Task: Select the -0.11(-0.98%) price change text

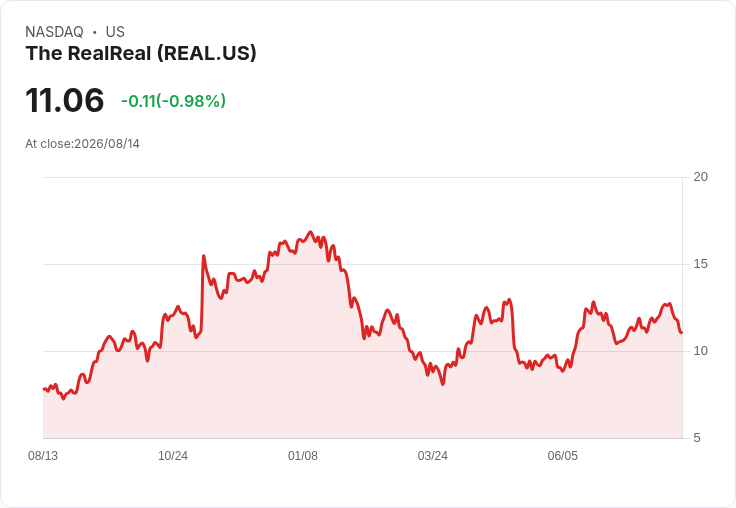Action: pyautogui.click(x=173, y=101)
